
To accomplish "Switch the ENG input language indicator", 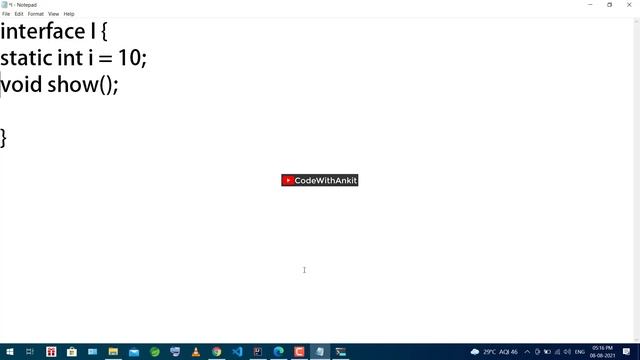I will [580, 351].
